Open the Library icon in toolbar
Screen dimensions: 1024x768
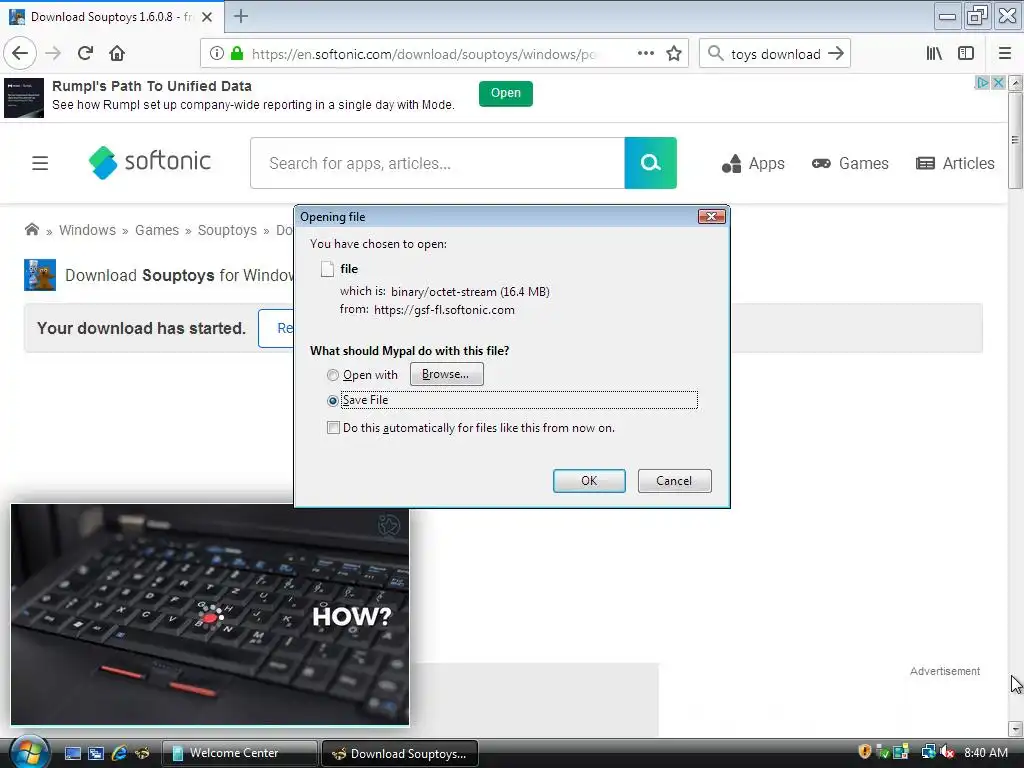[934, 54]
